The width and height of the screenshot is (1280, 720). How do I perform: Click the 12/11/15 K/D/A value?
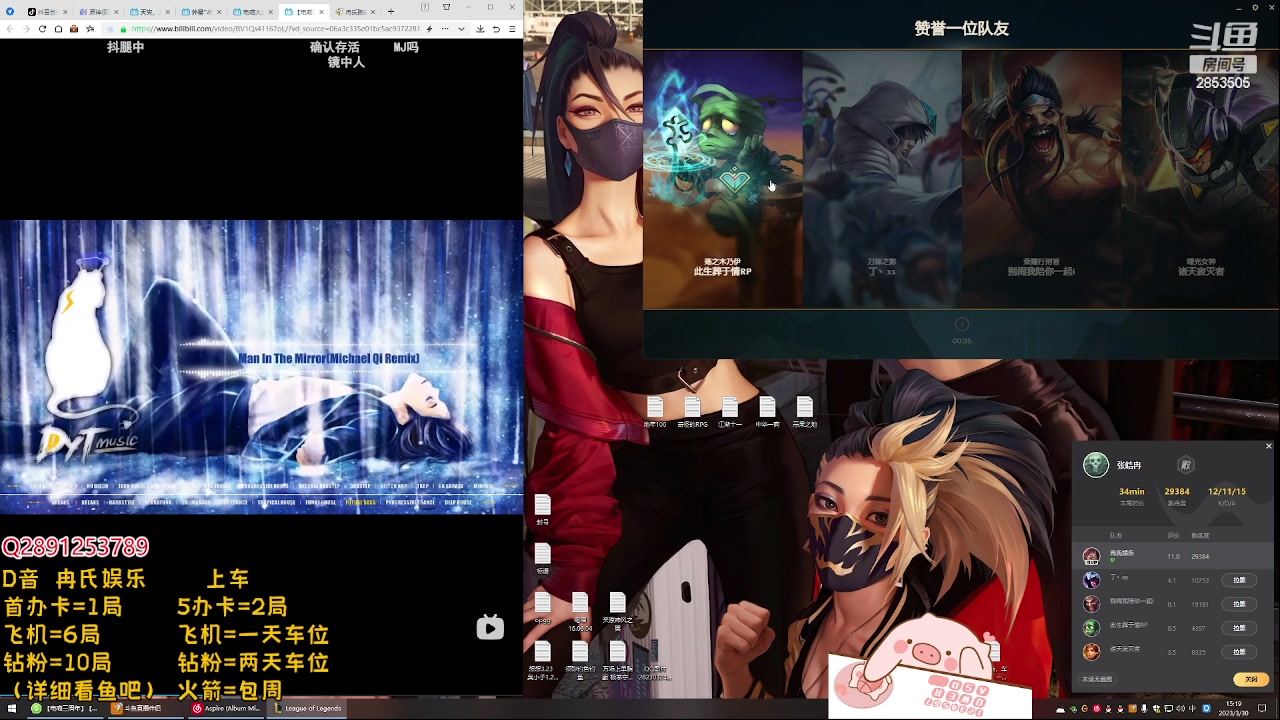[1227, 491]
